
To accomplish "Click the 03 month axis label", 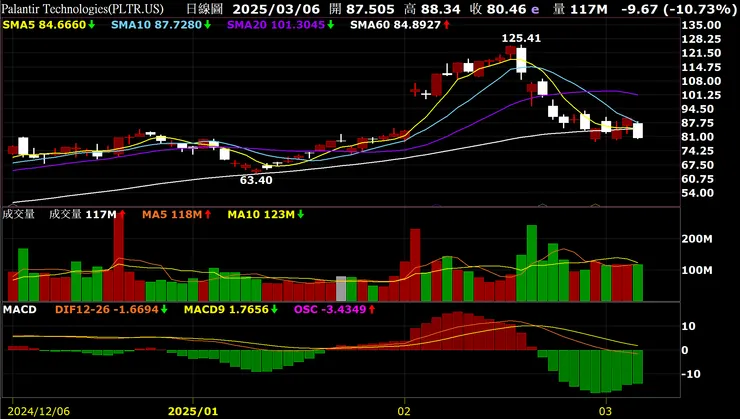I will coord(605,411).
